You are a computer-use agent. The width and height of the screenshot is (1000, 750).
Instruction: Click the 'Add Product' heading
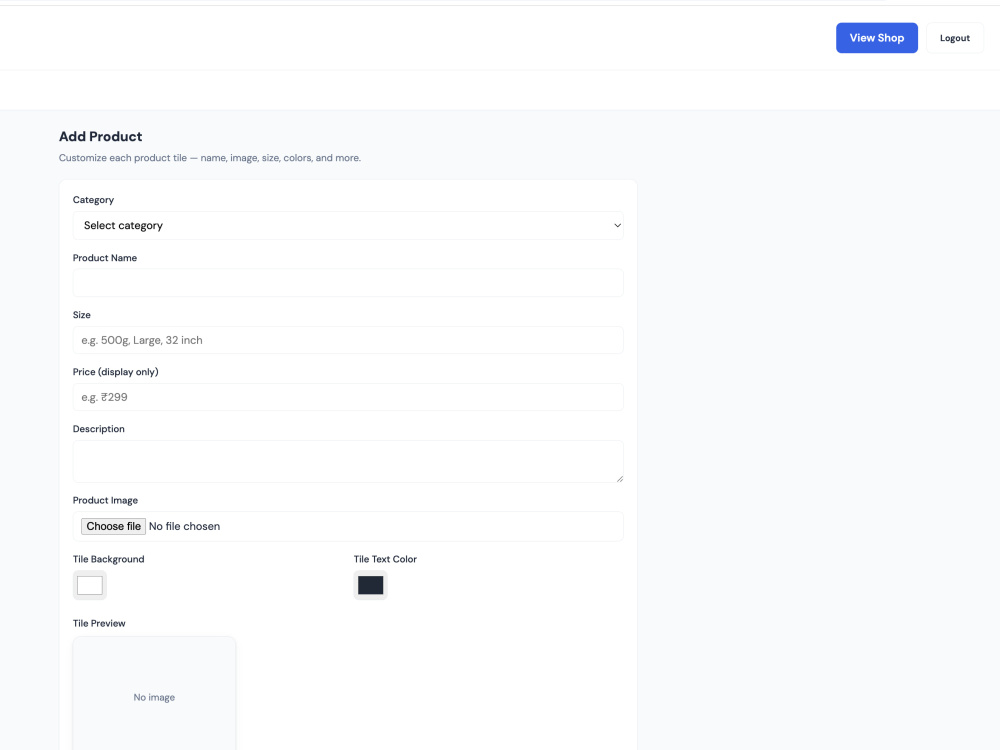coord(101,136)
